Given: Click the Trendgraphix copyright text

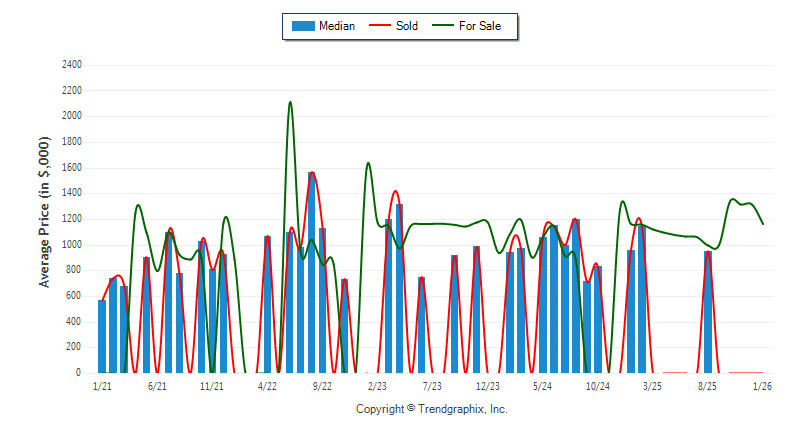Looking at the screenshot, I should click(x=431, y=409).
